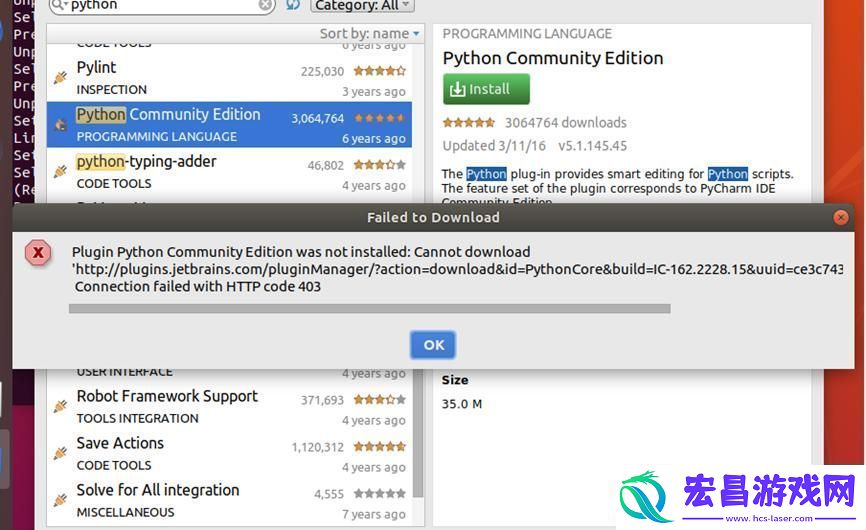Click the 3064764 downloads text
Viewport: 866px width, 530px height.
click(566, 123)
